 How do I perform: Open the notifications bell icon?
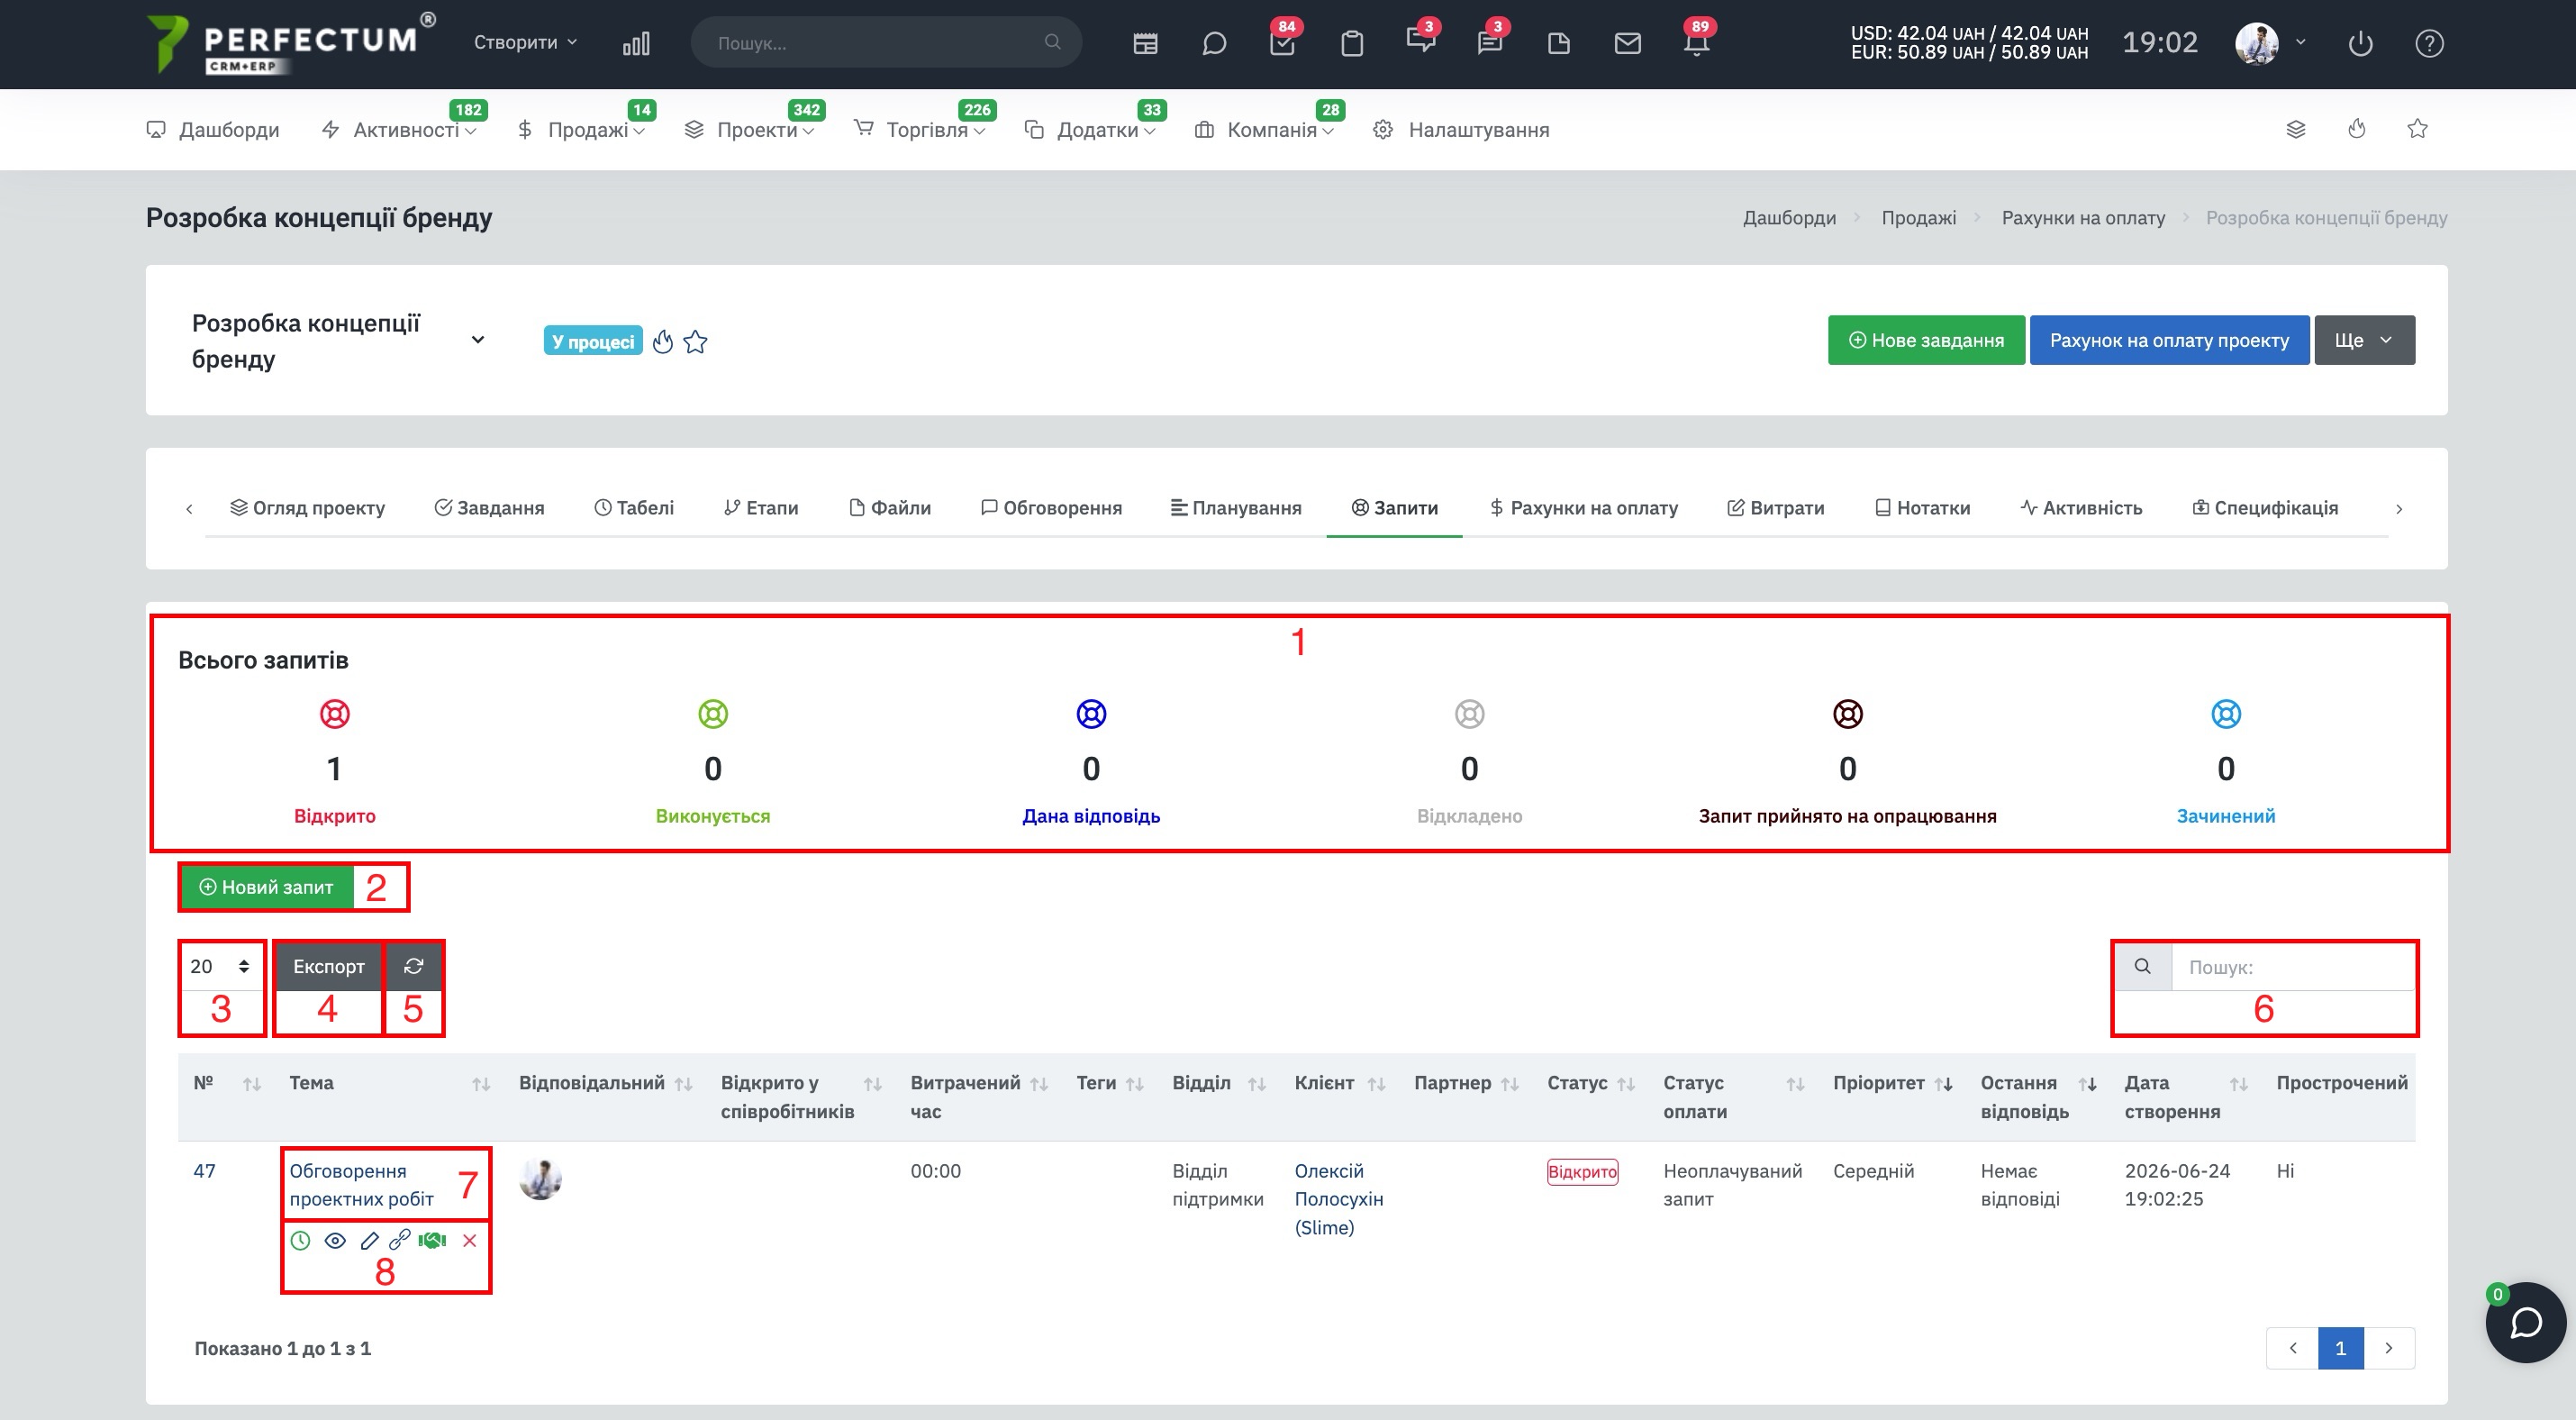1696,43
